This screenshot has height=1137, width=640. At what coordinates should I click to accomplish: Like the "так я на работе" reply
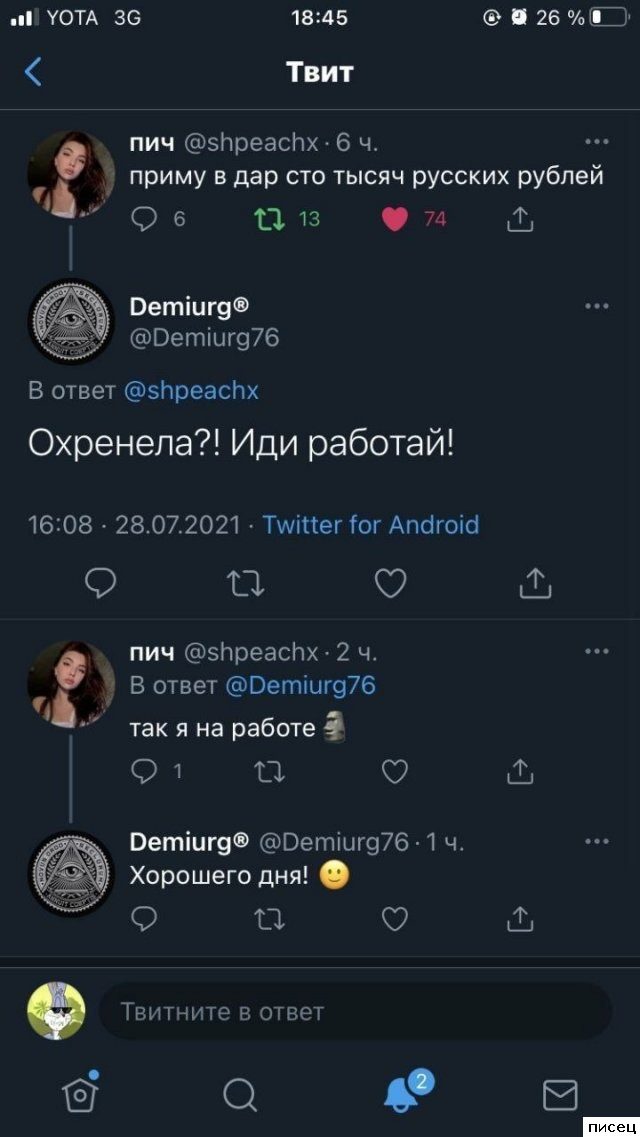(395, 771)
